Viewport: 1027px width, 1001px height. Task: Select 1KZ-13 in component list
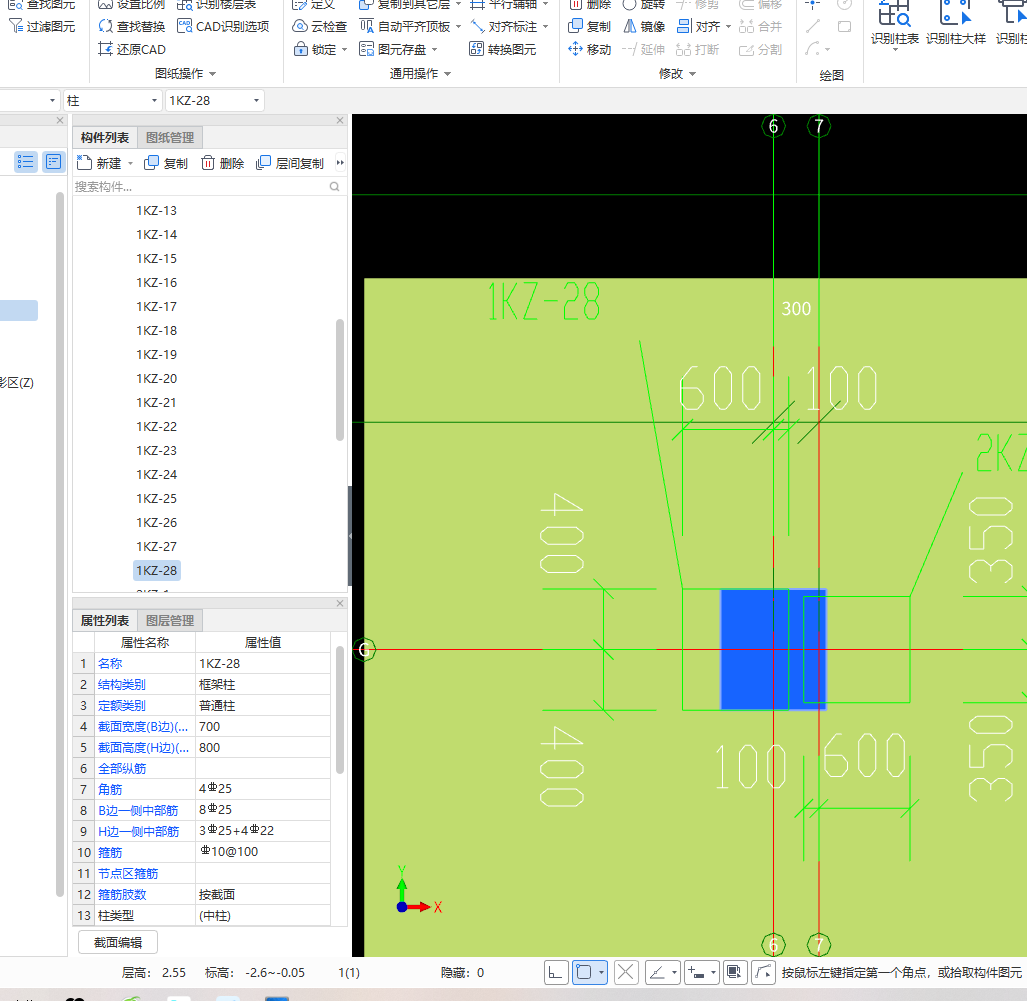coord(157,210)
